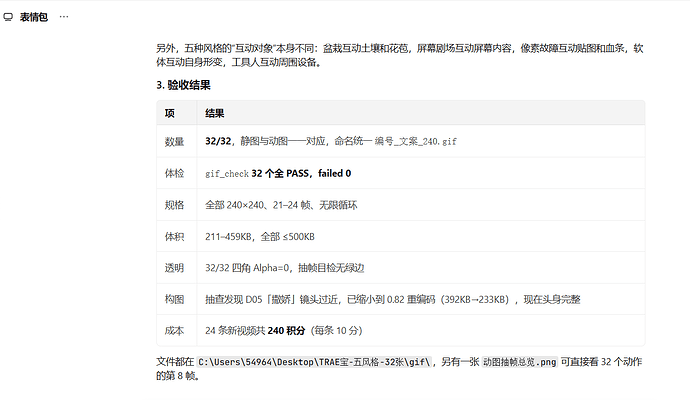Click the text 可直接看 32 个动作
690x400 pixels.
[x=601, y=362]
